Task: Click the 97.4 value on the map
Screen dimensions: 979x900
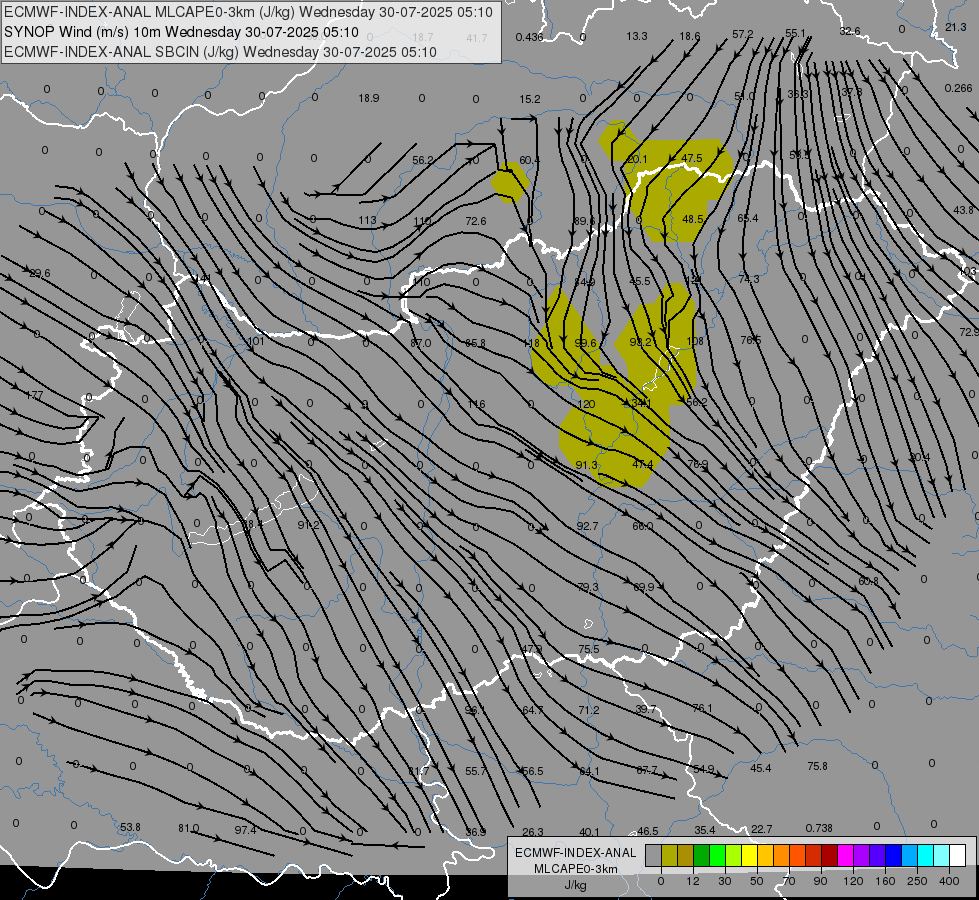Action: (x=245, y=830)
